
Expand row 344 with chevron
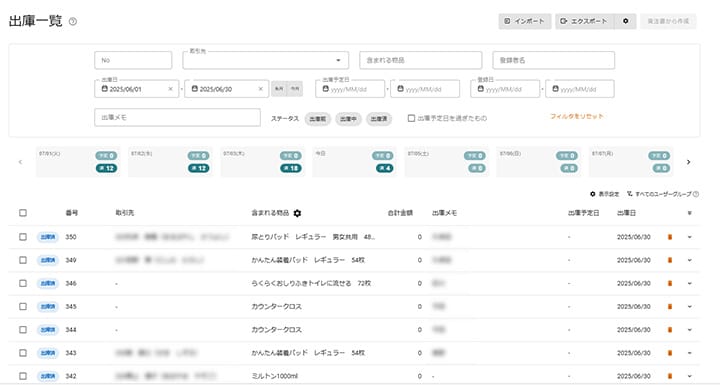(689, 330)
